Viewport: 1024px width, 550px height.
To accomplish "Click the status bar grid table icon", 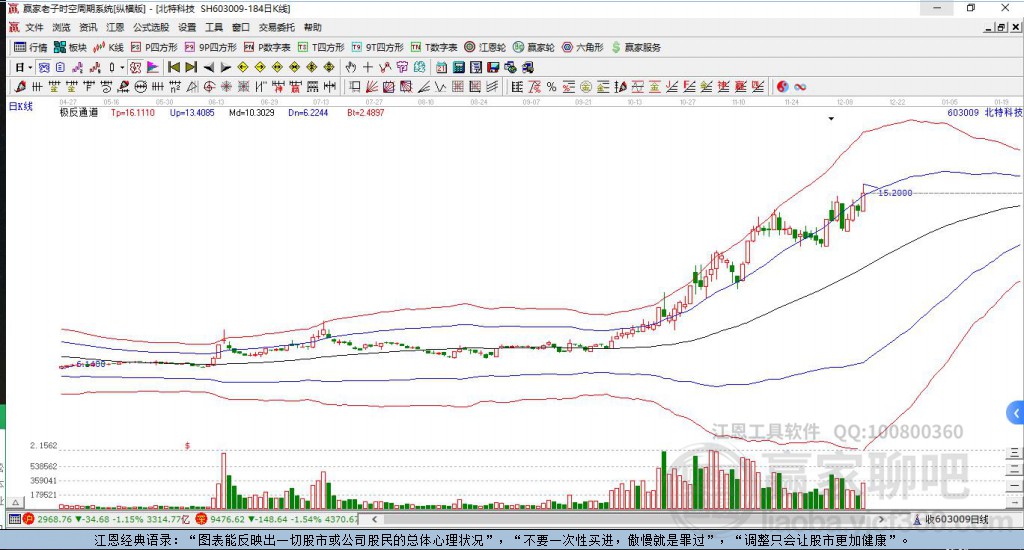I will pyautogui.click(x=14, y=519).
